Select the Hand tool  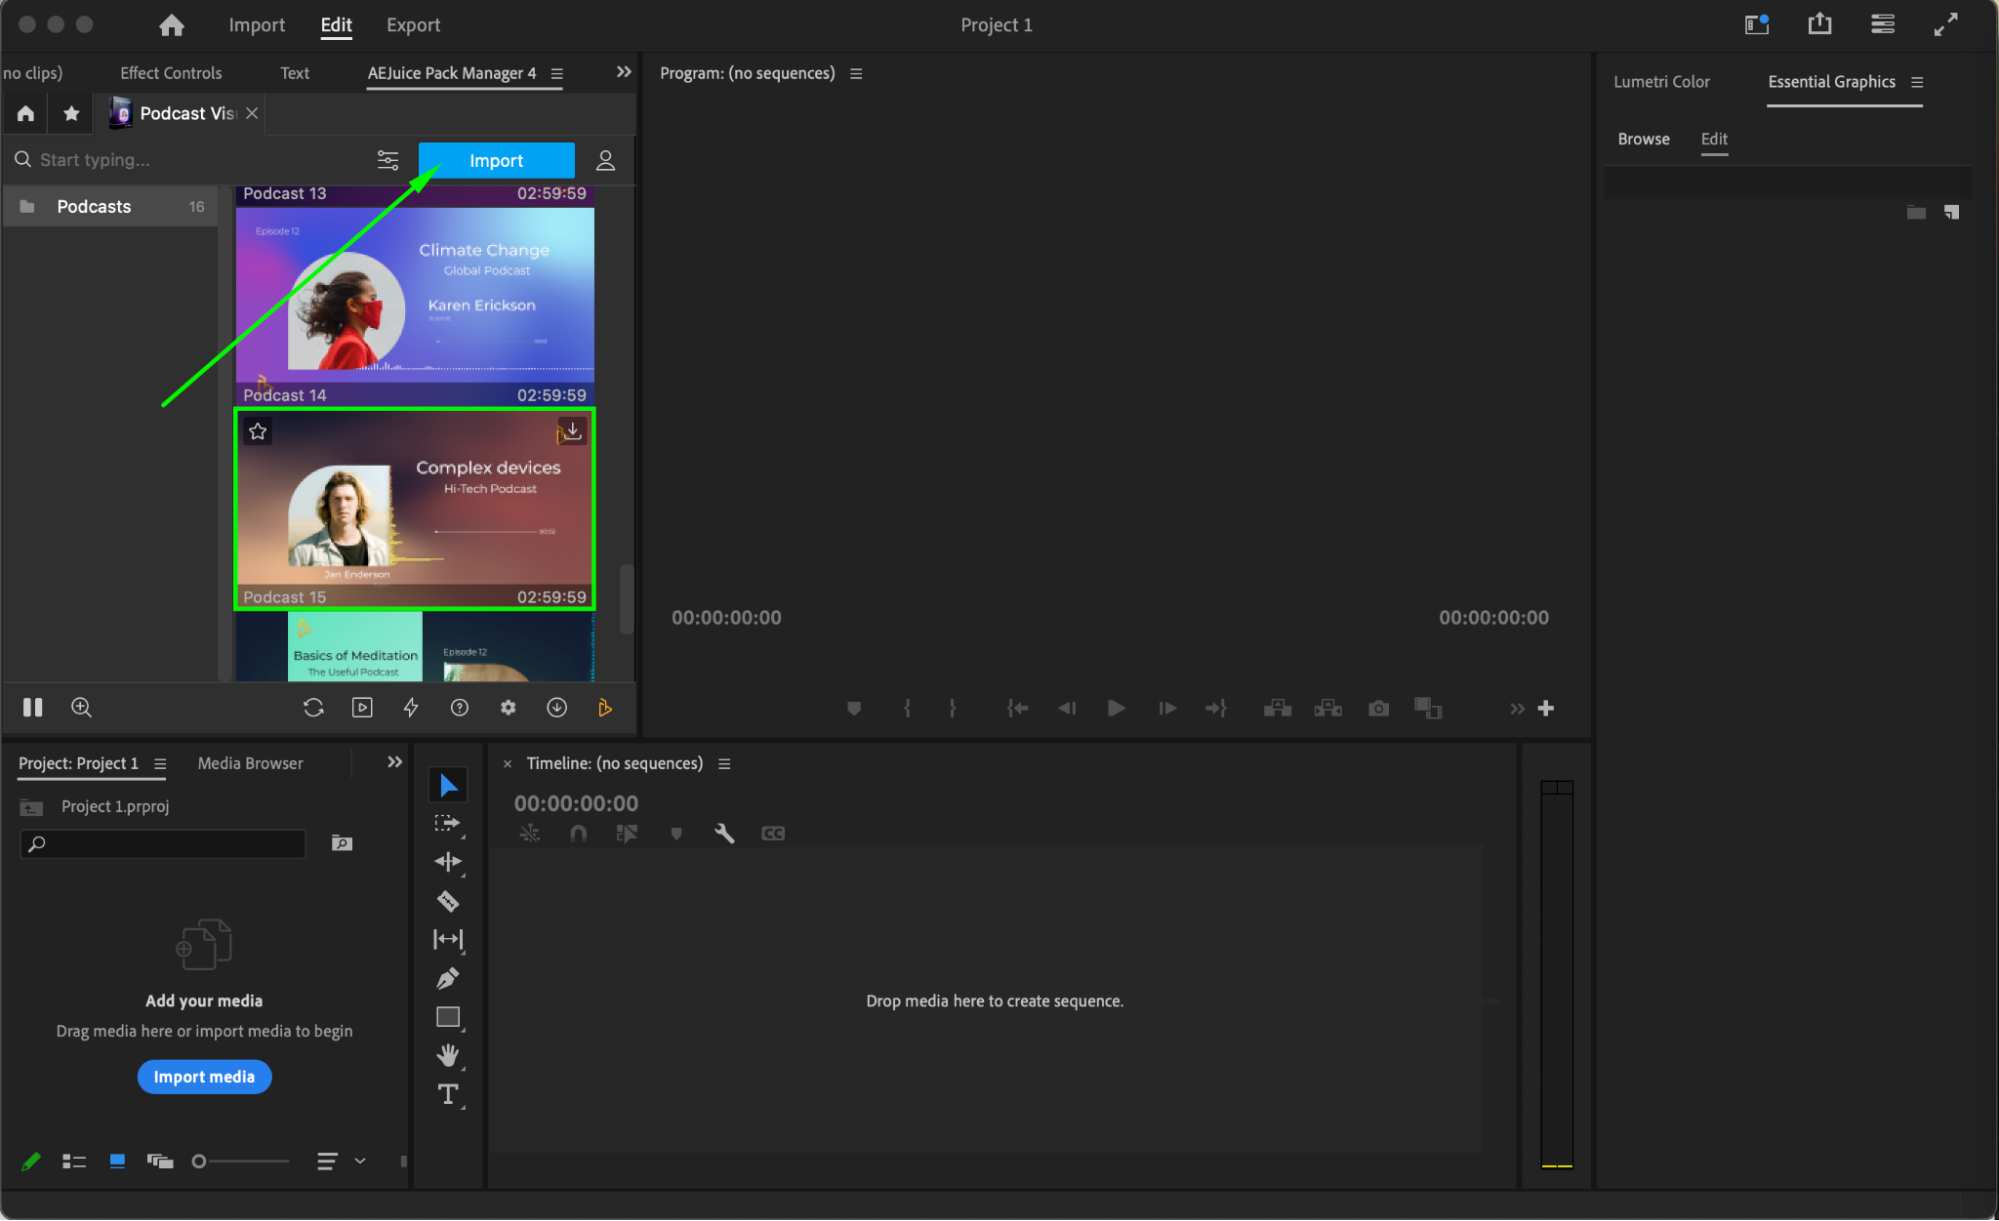click(448, 1055)
